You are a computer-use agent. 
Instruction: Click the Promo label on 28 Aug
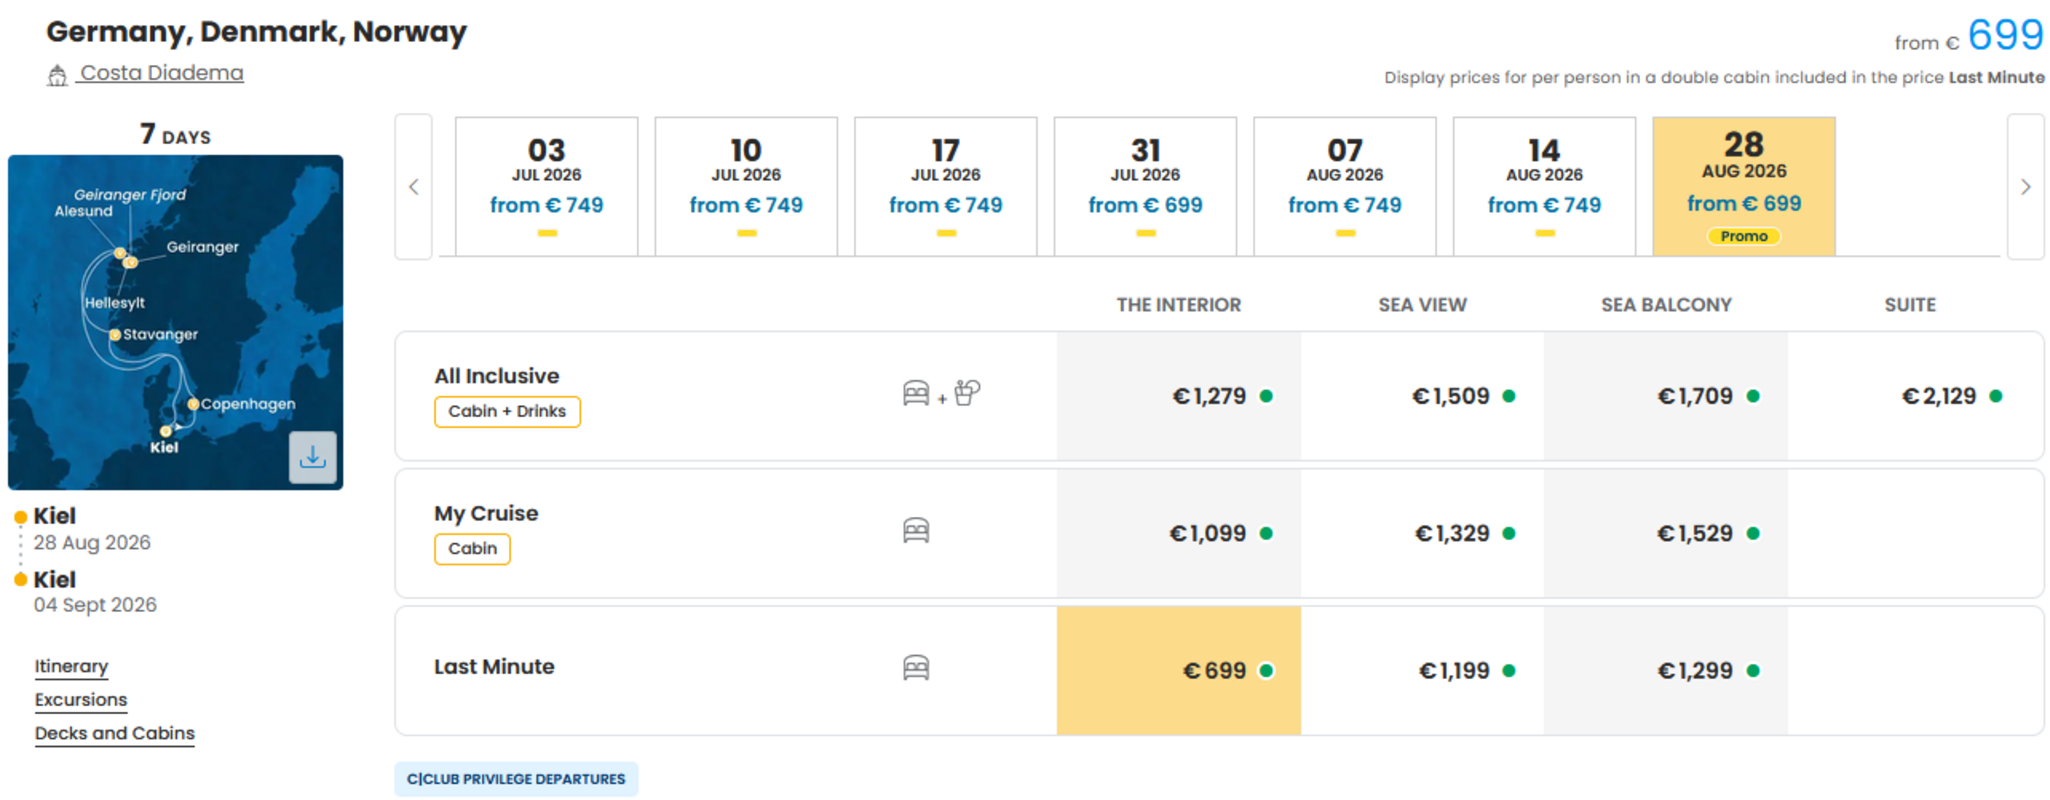click(x=1744, y=236)
